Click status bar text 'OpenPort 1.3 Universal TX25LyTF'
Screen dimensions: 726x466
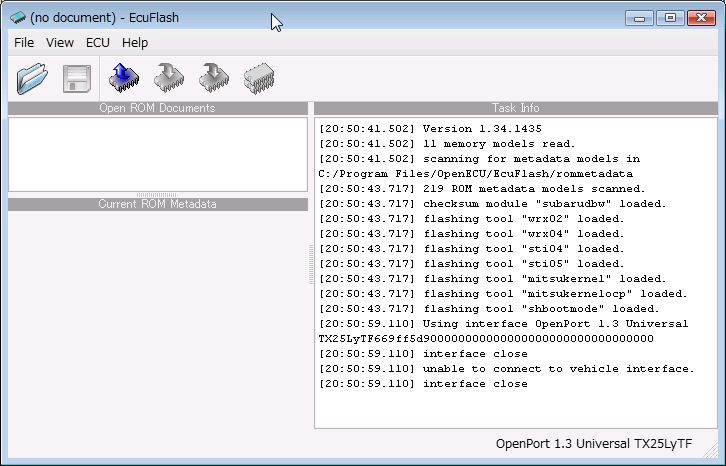click(594, 444)
